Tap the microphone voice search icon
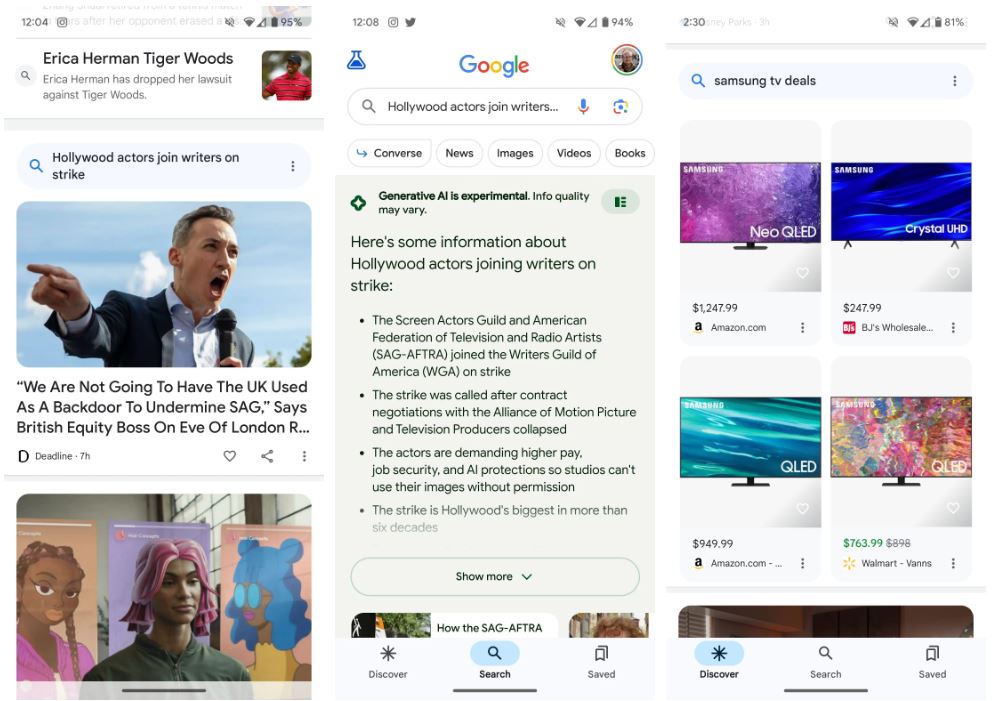This screenshot has height=701, width=992. pyautogui.click(x=583, y=106)
